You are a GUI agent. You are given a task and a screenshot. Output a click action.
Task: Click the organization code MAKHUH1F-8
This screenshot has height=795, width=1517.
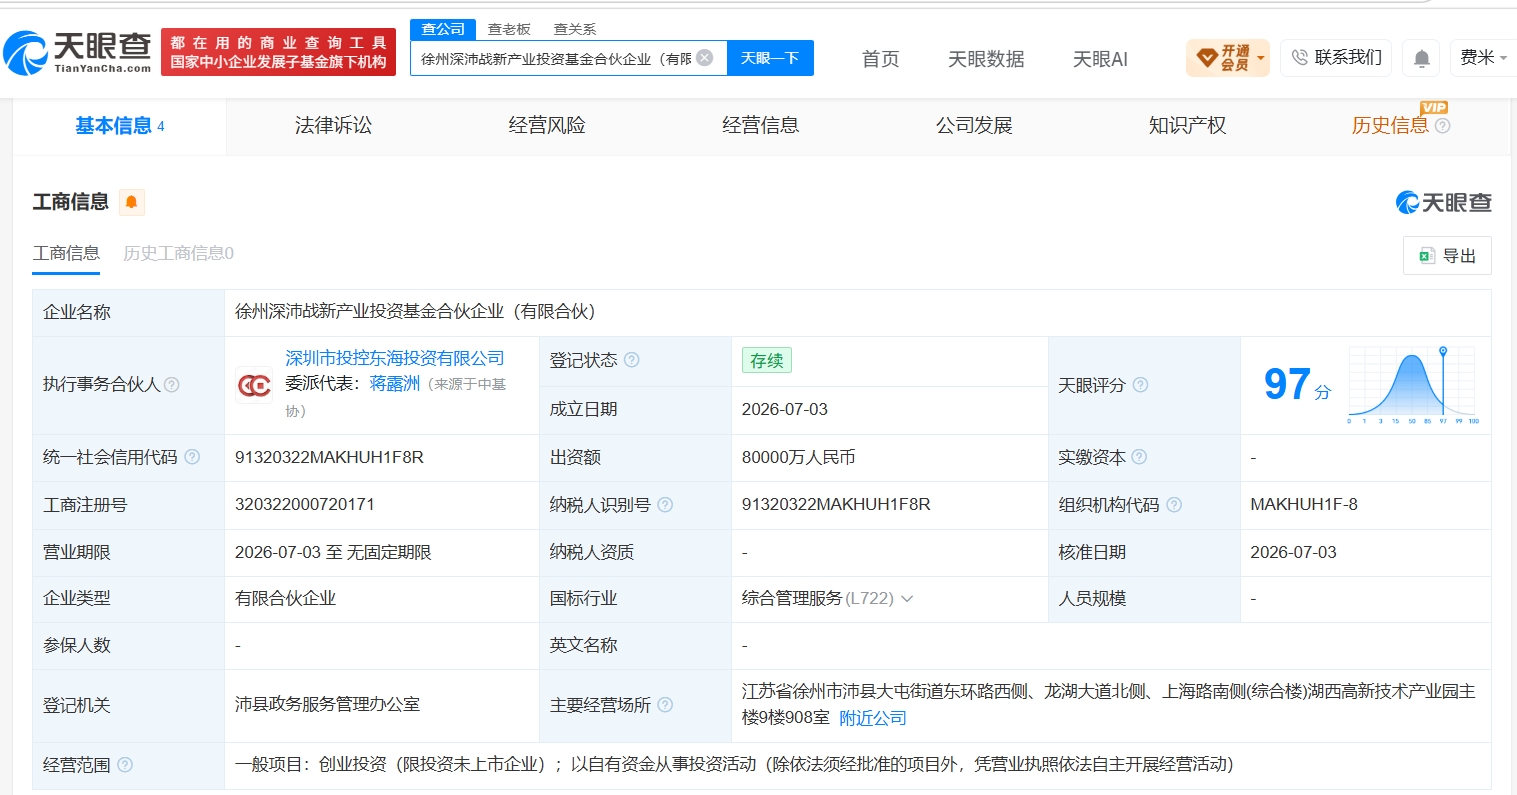tap(1304, 505)
